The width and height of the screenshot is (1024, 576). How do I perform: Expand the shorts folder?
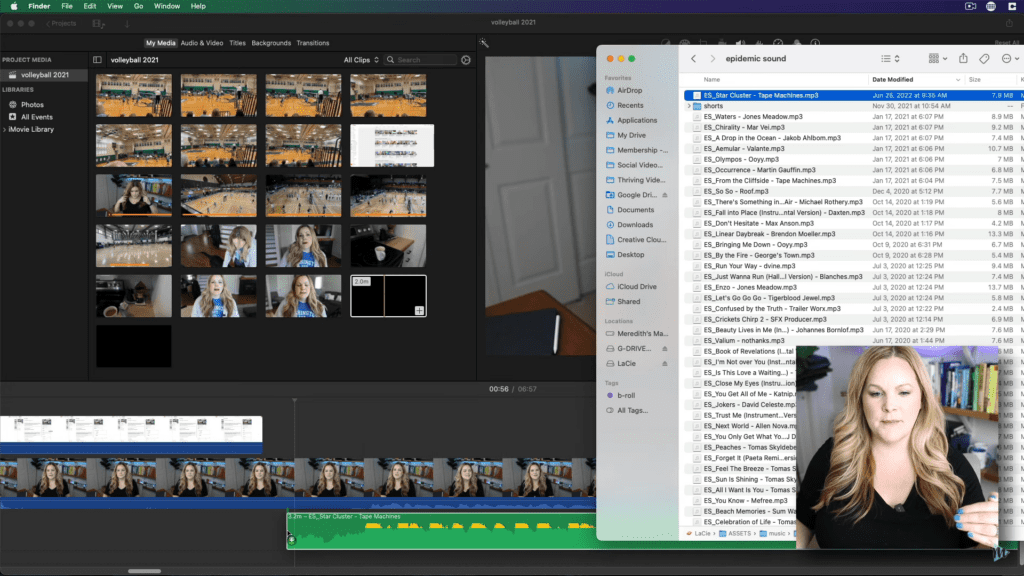(x=689, y=106)
